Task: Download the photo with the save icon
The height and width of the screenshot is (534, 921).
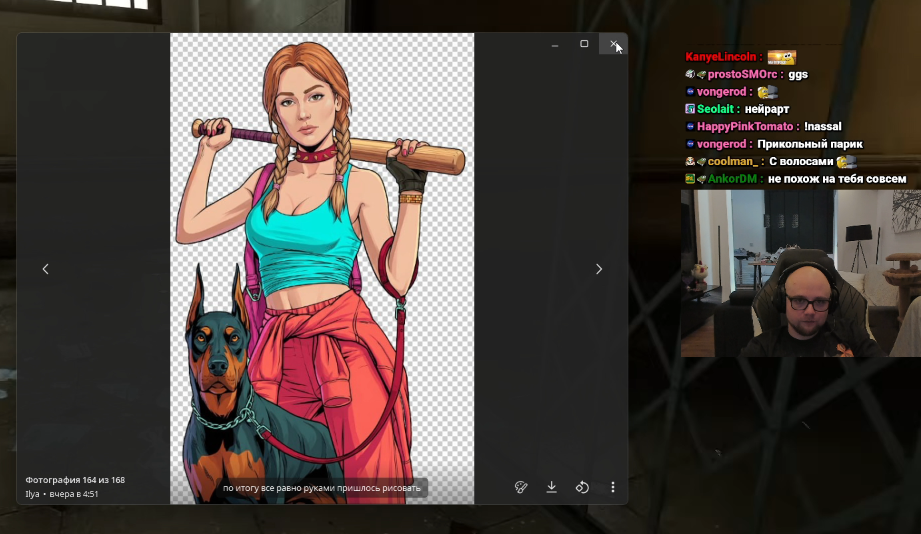Action: [552, 487]
